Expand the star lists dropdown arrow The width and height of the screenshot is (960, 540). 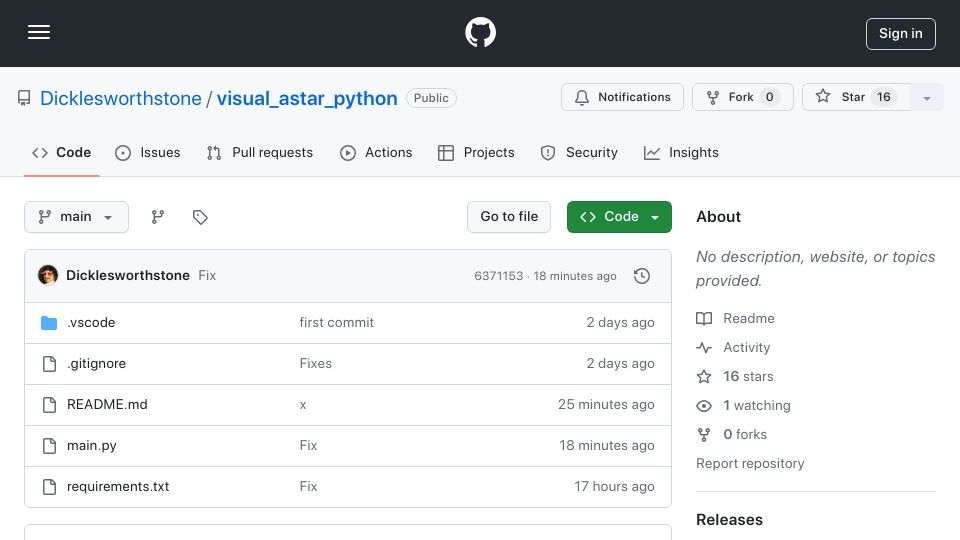(926, 97)
